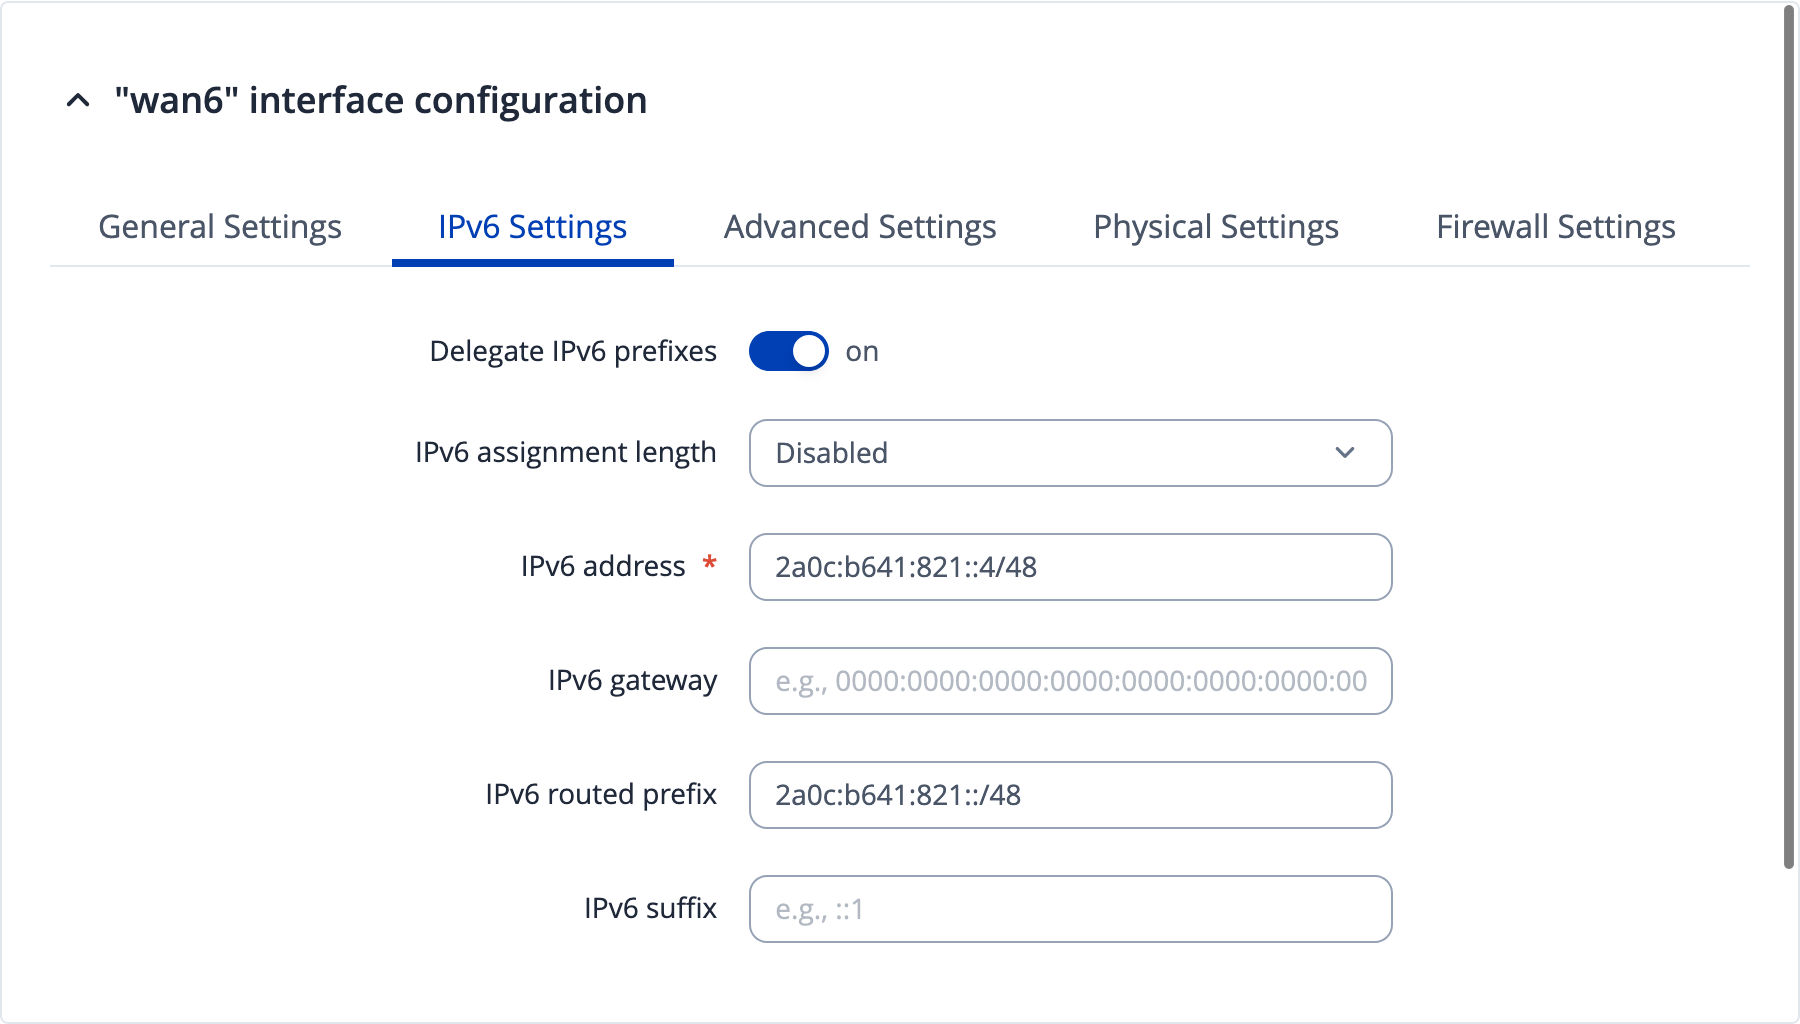Select the address value 2a0c:b641:821::4/48
This screenshot has height=1024, width=1800.
point(906,567)
